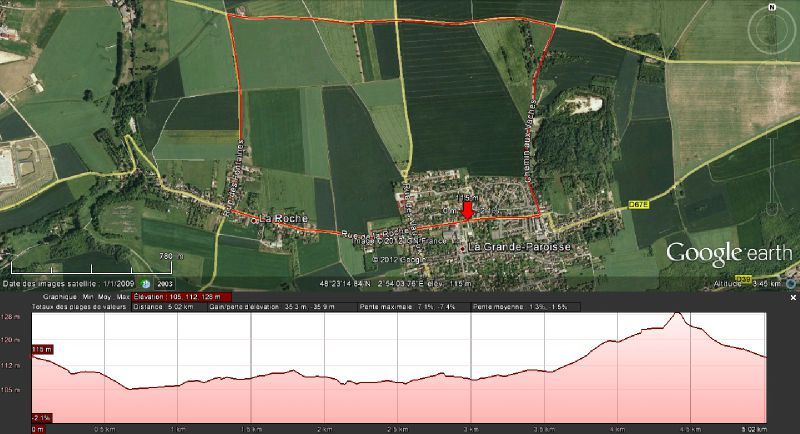Click the La Roche placemark dot

coord(255,220)
